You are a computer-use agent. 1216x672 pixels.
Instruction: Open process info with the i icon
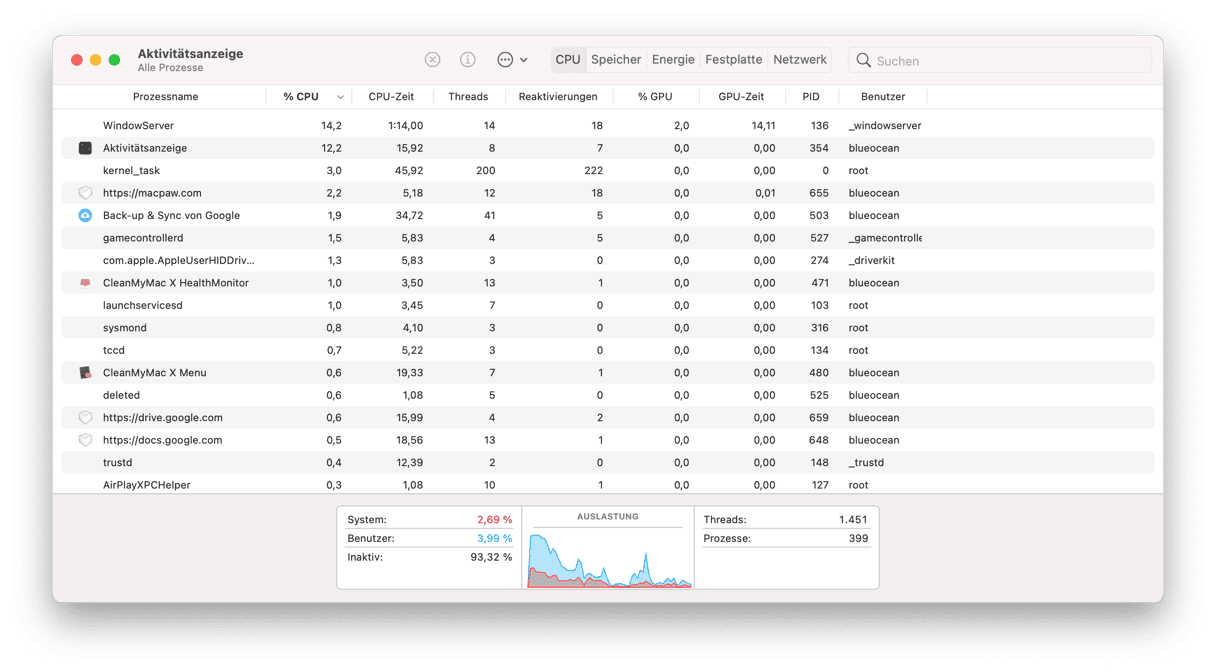click(x=467, y=60)
